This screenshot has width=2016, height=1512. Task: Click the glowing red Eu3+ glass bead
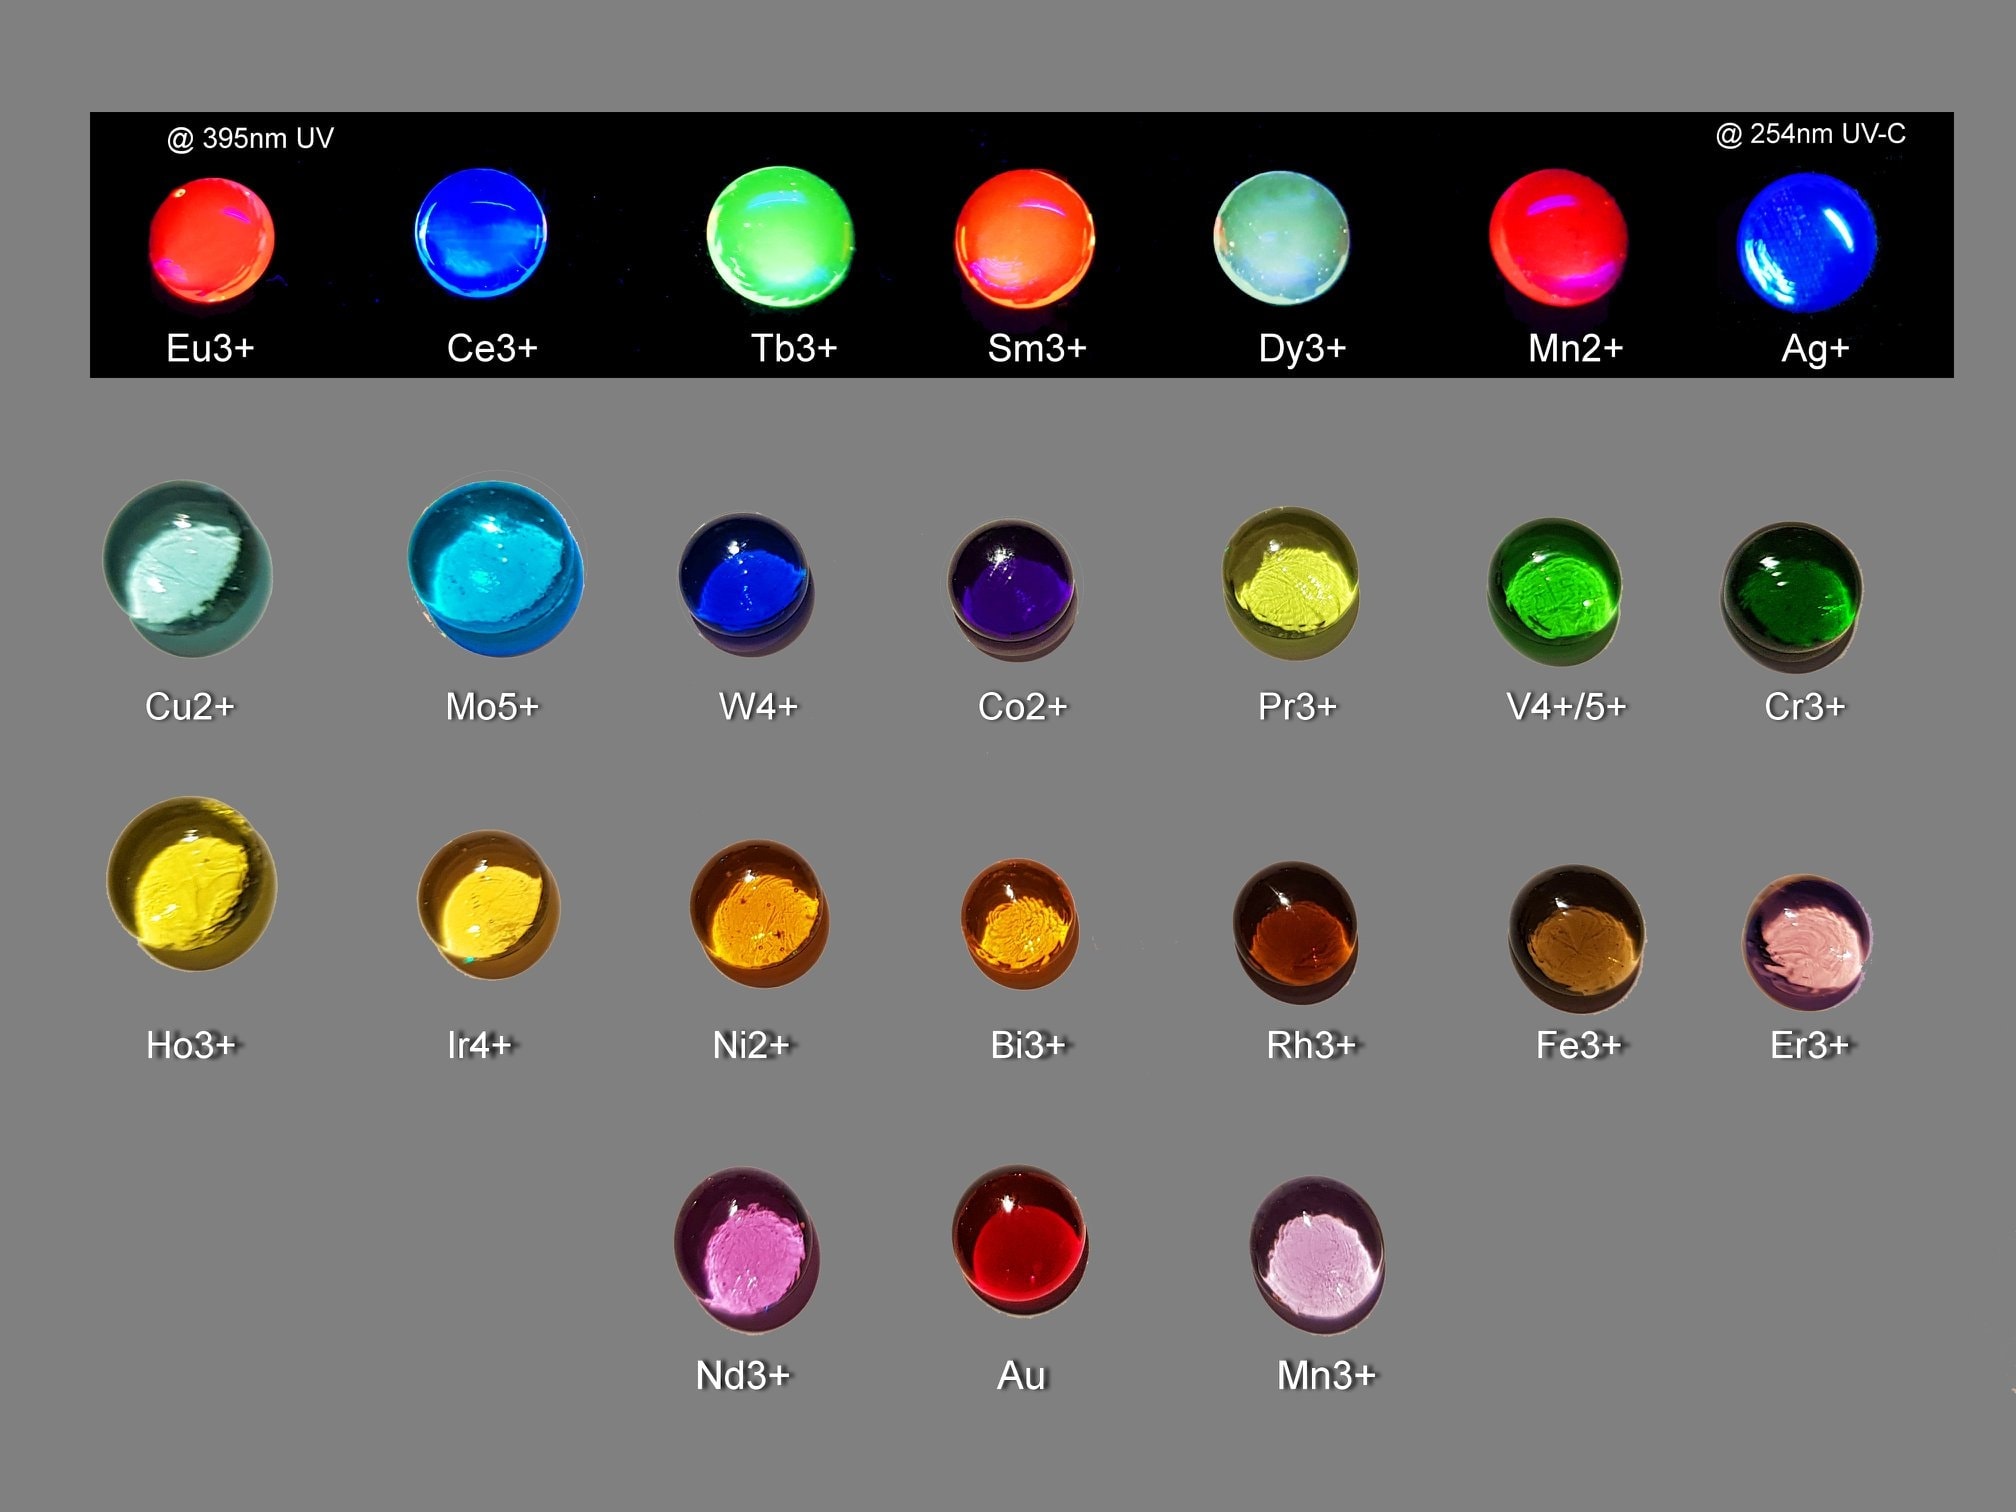click(211, 240)
